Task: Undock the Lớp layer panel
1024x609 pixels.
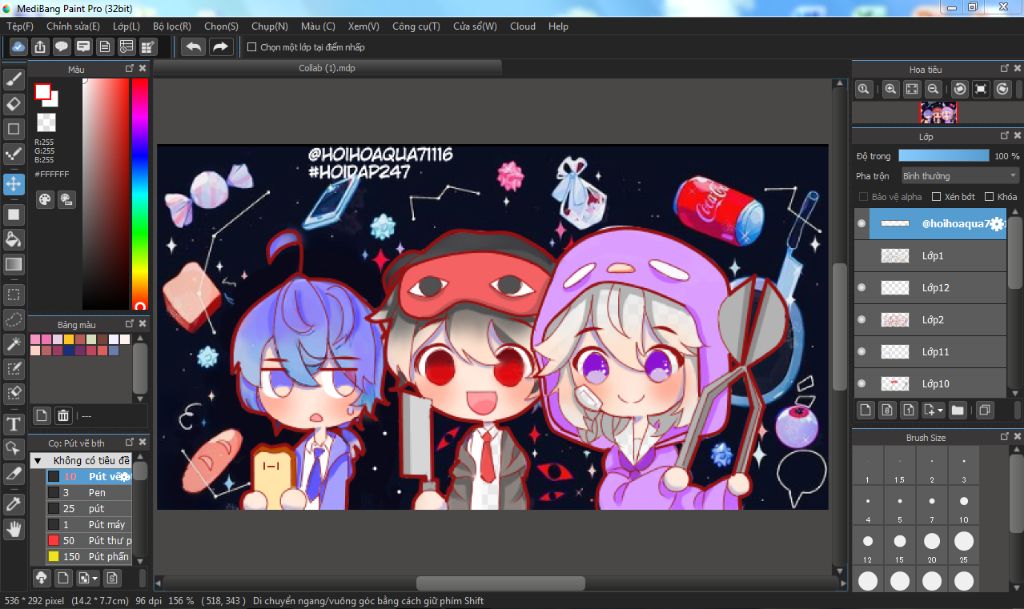Action: (x=1004, y=136)
